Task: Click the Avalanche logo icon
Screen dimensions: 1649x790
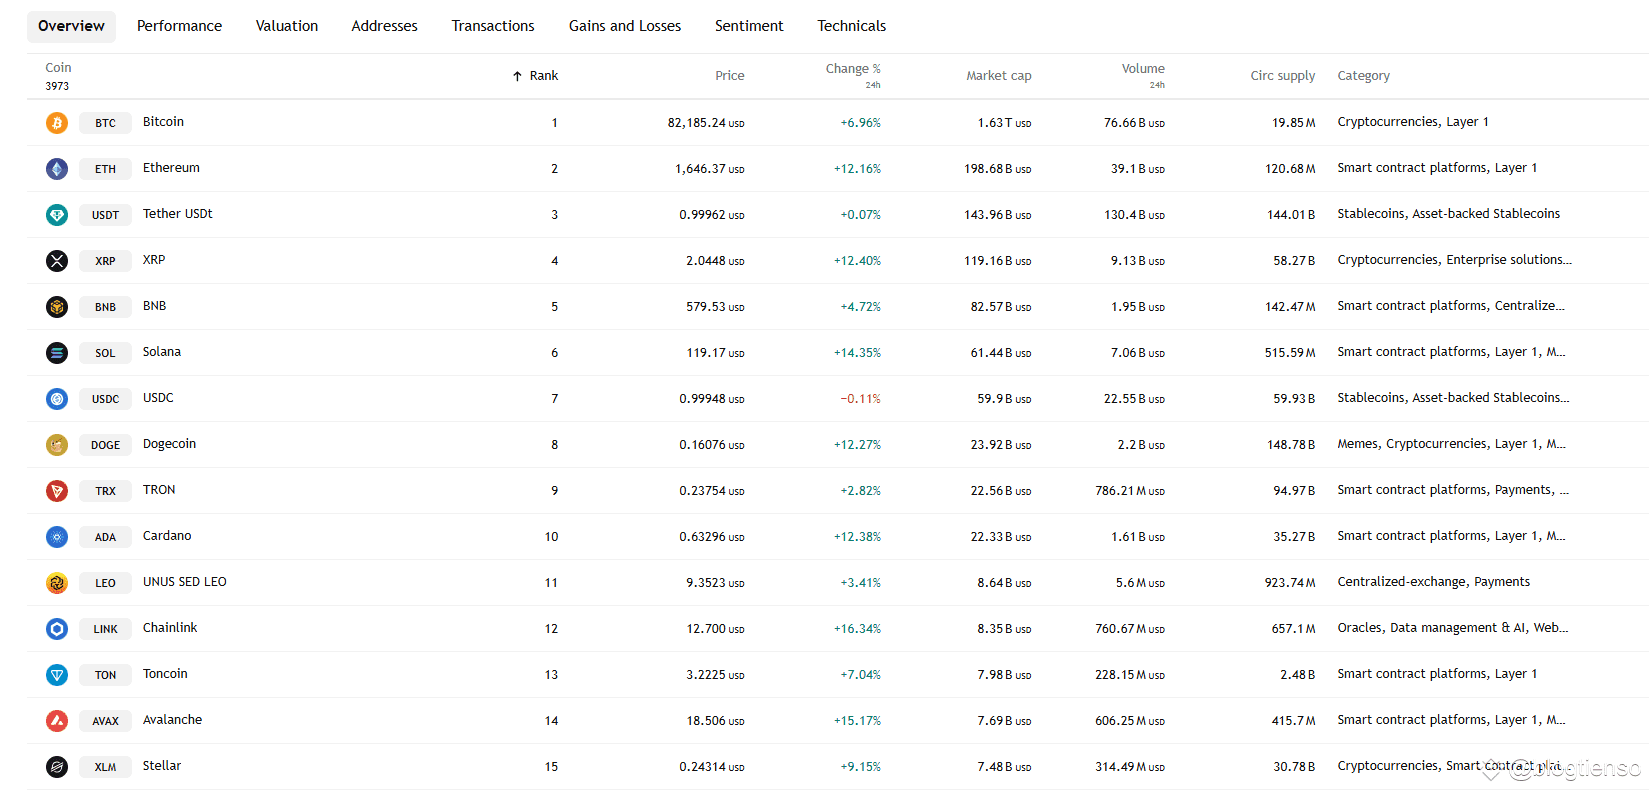Action: [x=57, y=721]
